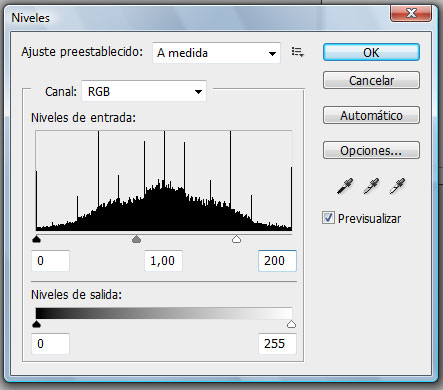Screen dimensions: 443x390
Task: Click the input midtones gray slider
Action: tap(136, 239)
